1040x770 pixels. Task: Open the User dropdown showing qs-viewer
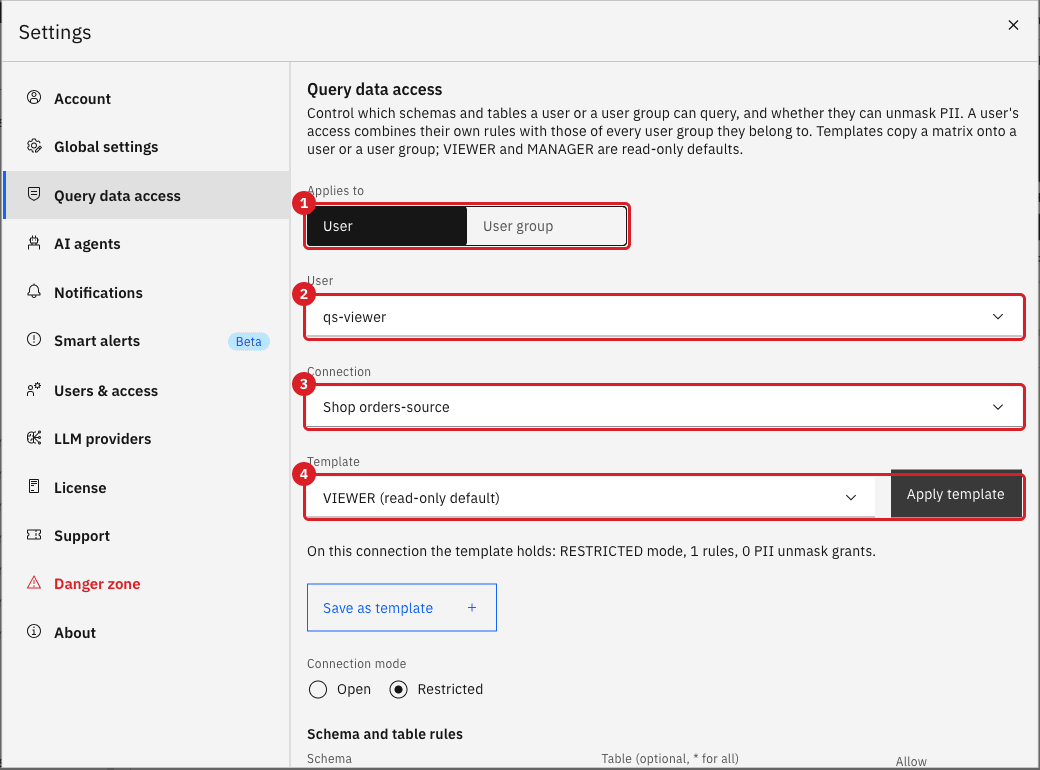pos(665,317)
